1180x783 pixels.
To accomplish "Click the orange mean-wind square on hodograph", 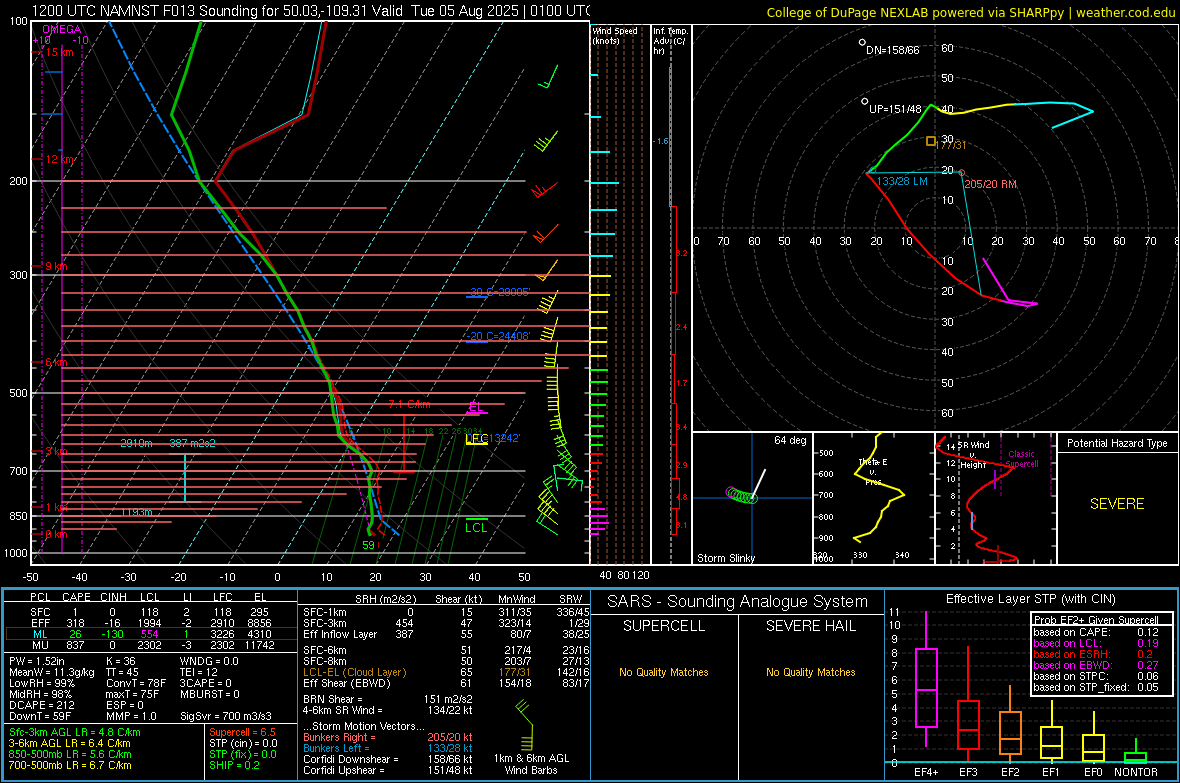I will (x=931, y=141).
